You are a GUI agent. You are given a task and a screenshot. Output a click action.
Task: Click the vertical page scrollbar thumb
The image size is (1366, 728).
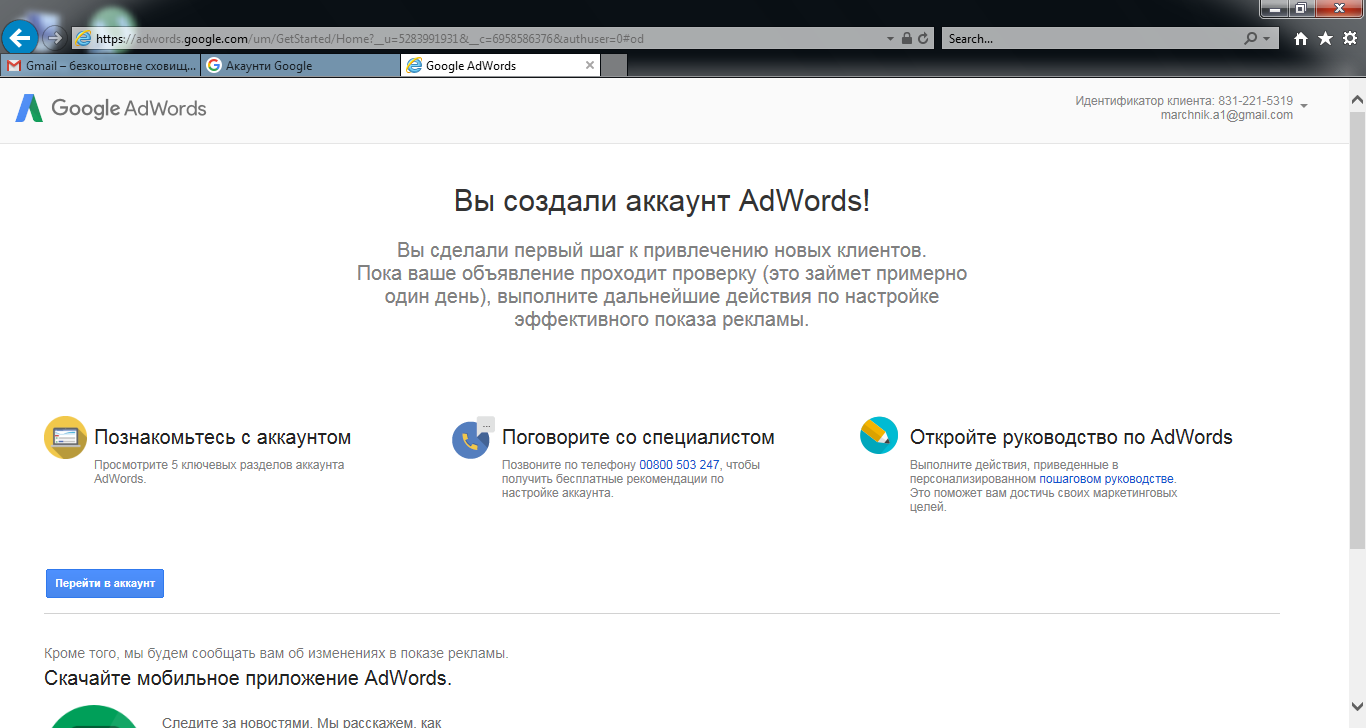pyautogui.click(x=1357, y=329)
